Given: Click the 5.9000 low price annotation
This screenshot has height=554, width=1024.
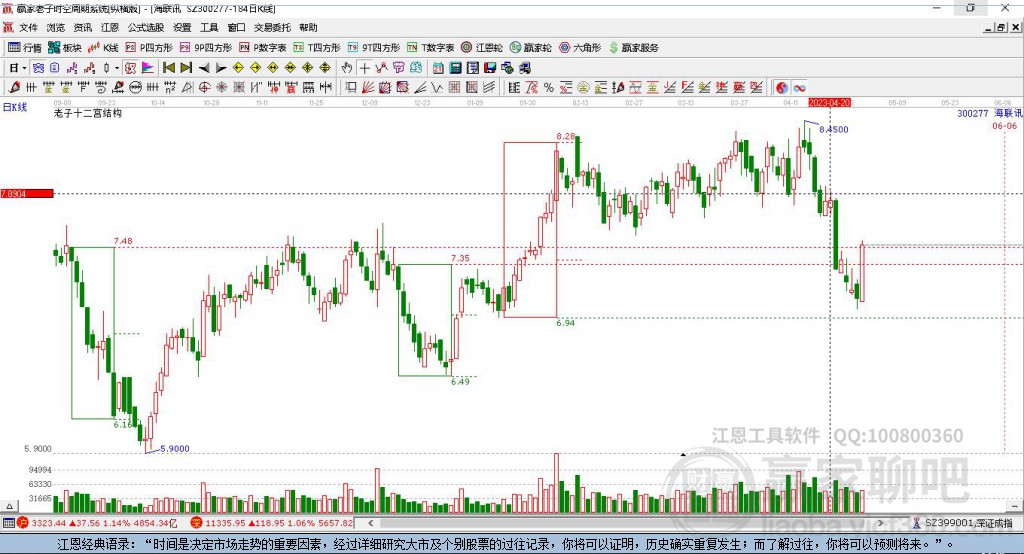Looking at the screenshot, I should click(174, 448).
